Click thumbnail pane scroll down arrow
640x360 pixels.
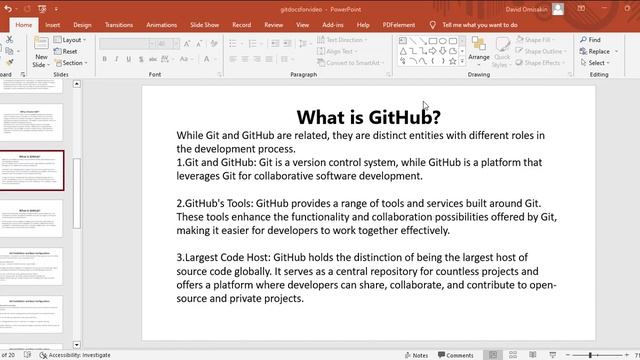tap(76, 345)
